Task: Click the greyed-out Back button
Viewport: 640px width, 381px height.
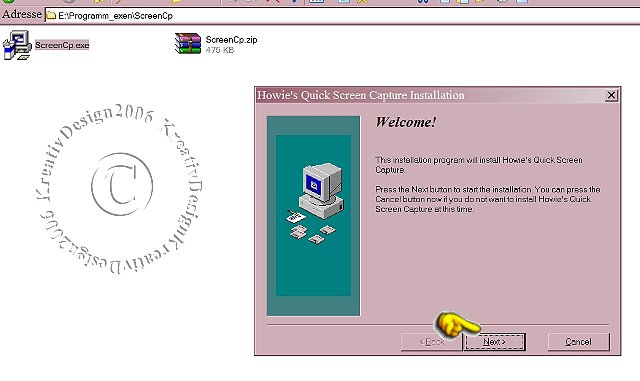Action: click(432, 342)
